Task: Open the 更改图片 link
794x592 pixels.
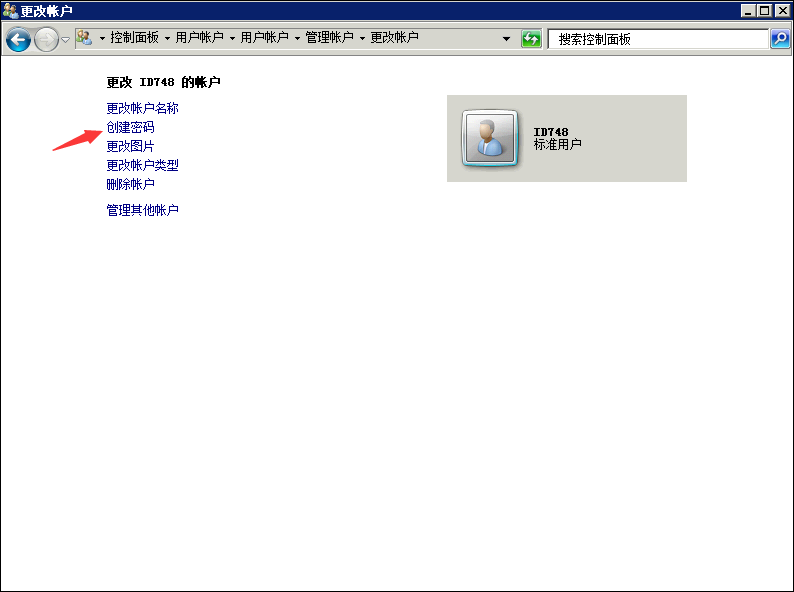Action: click(x=130, y=147)
